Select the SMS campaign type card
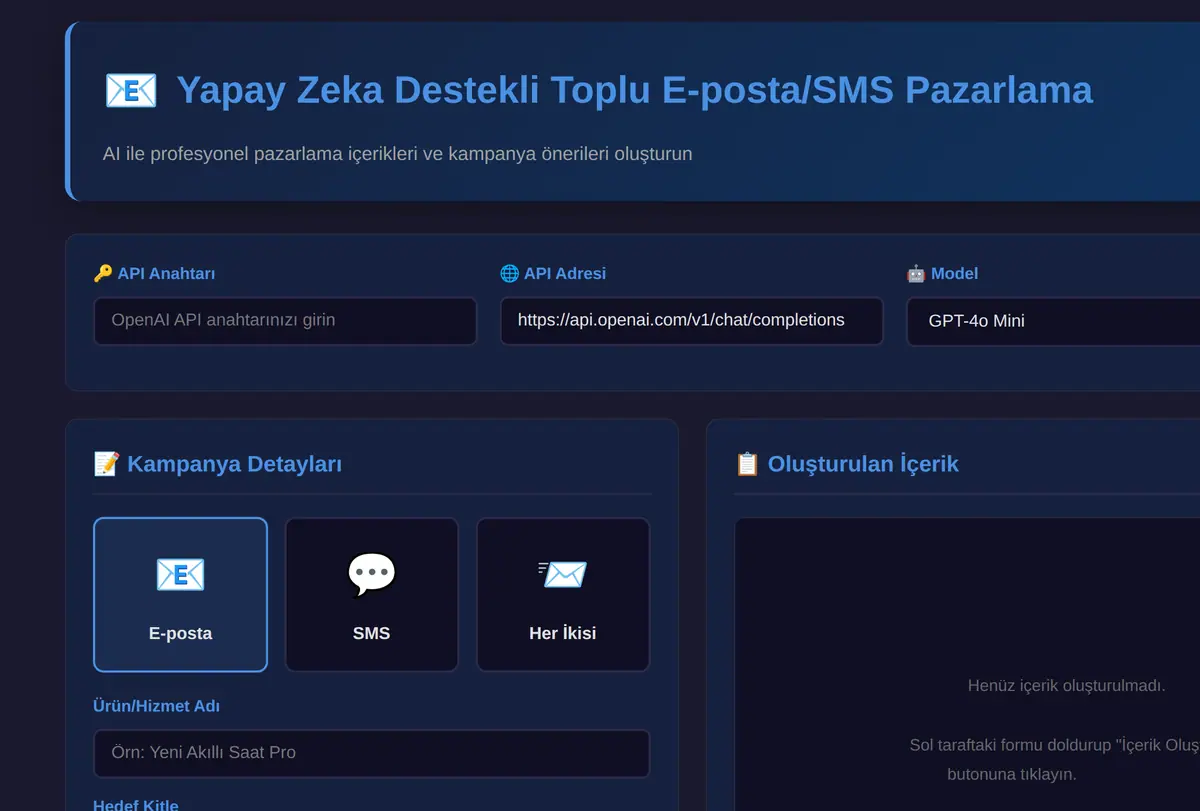Image resolution: width=1200 pixels, height=811 pixels. click(x=372, y=595)
